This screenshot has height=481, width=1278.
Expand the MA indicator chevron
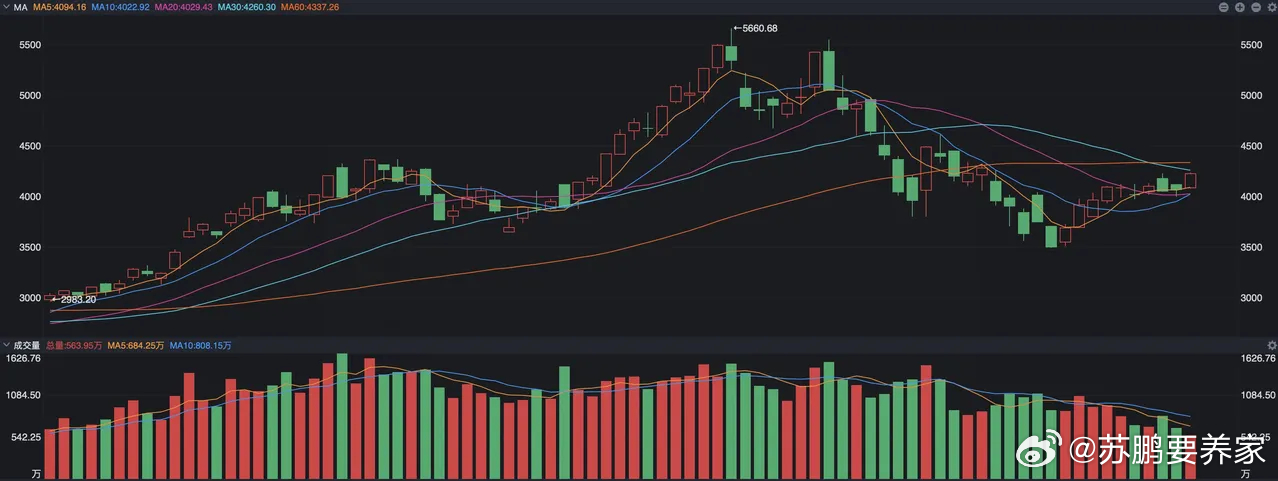tap(8, 7)
